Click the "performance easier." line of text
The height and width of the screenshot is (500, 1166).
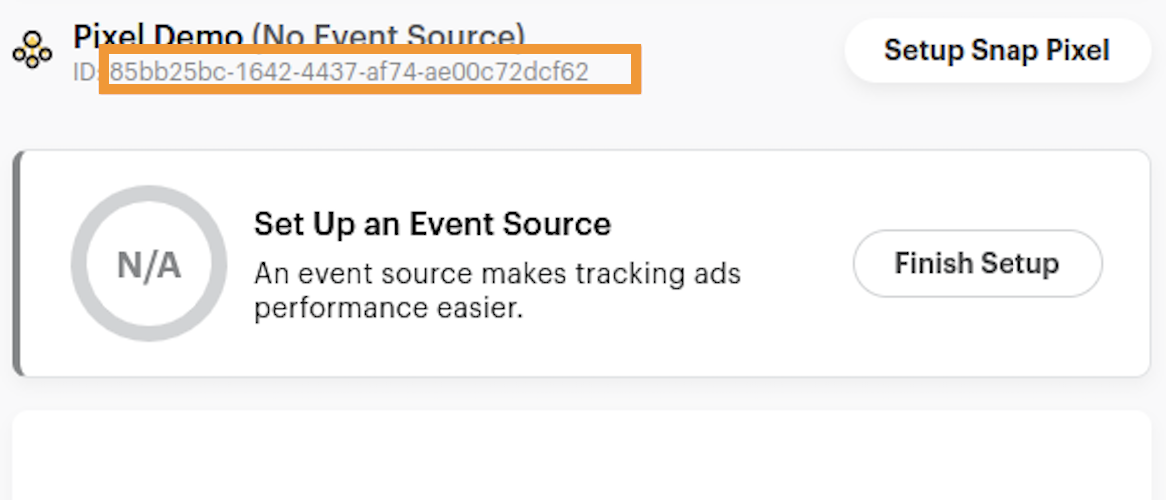(388, 308)
